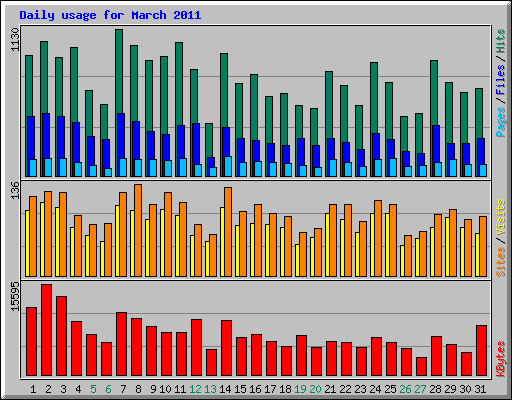Image resolution: width=512 pixels, height=400 pixels.
Task: Click day 1 on the x-axis
Action: coord(33,389)
